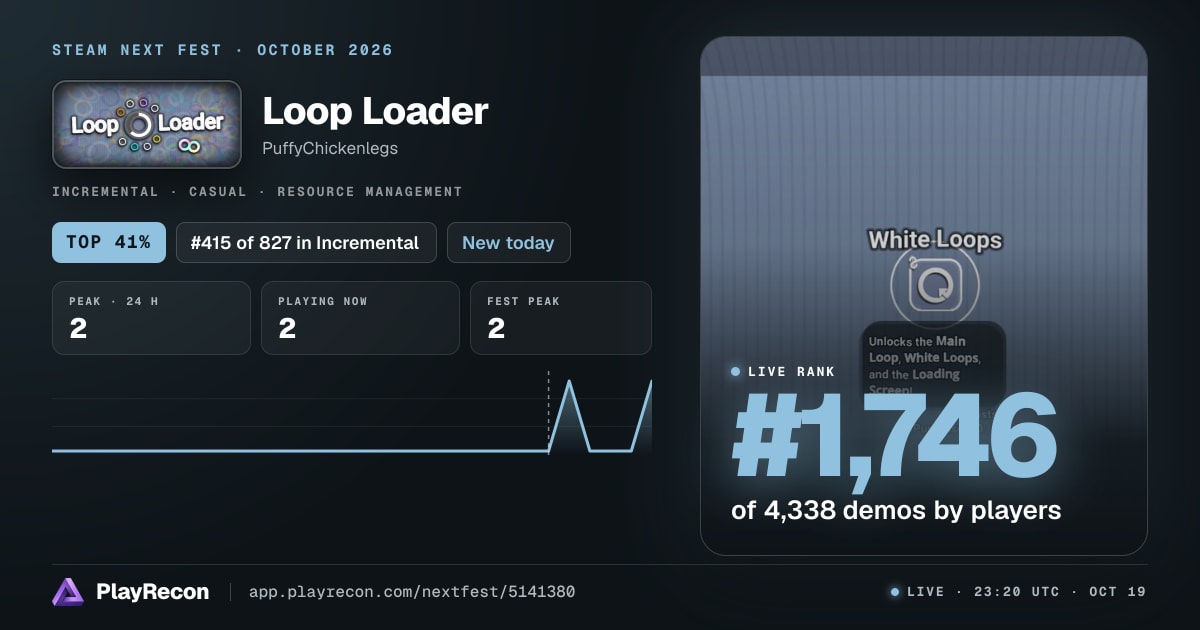The image size is (1200, 630).
Task: Click the #415 of 827 in Incremental badge
Action: coord(306,242)
